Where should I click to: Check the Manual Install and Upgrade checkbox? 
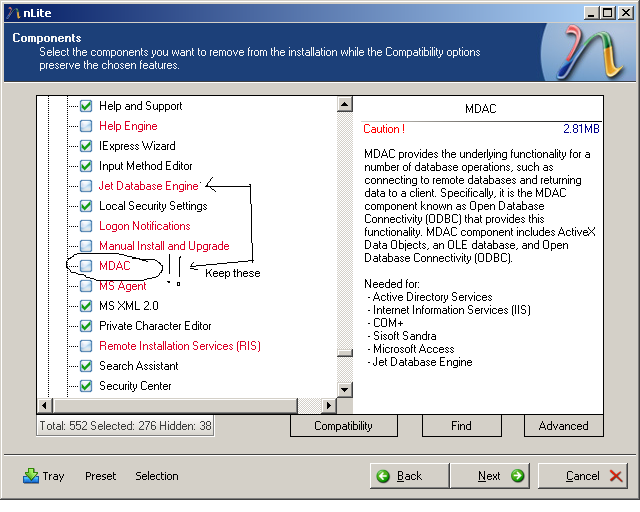pos(86,246)
